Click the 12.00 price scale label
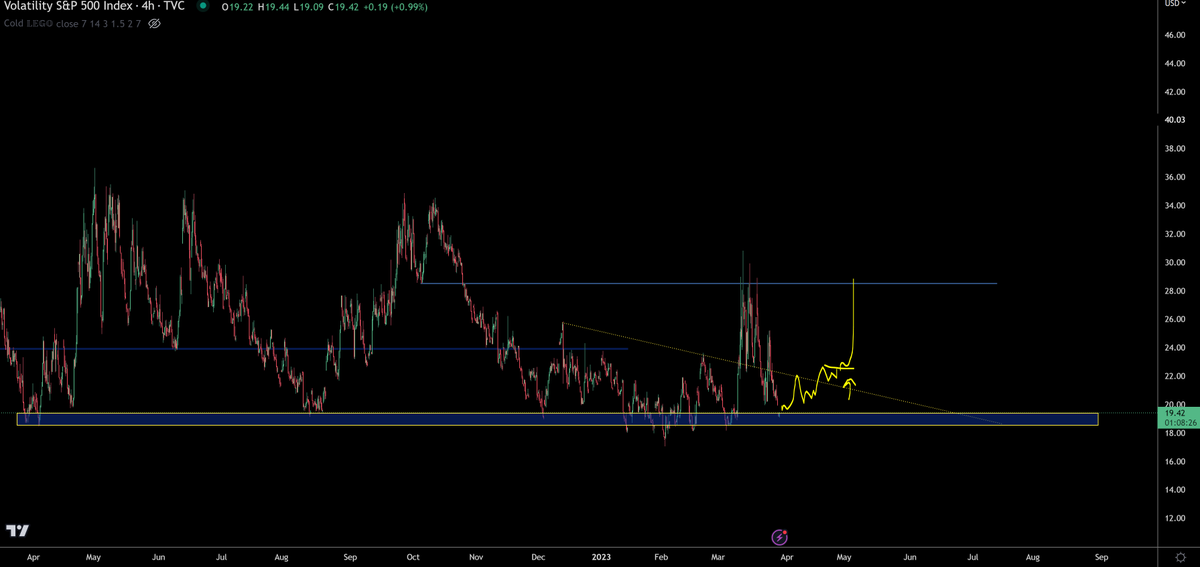 tap(1175, 518)
